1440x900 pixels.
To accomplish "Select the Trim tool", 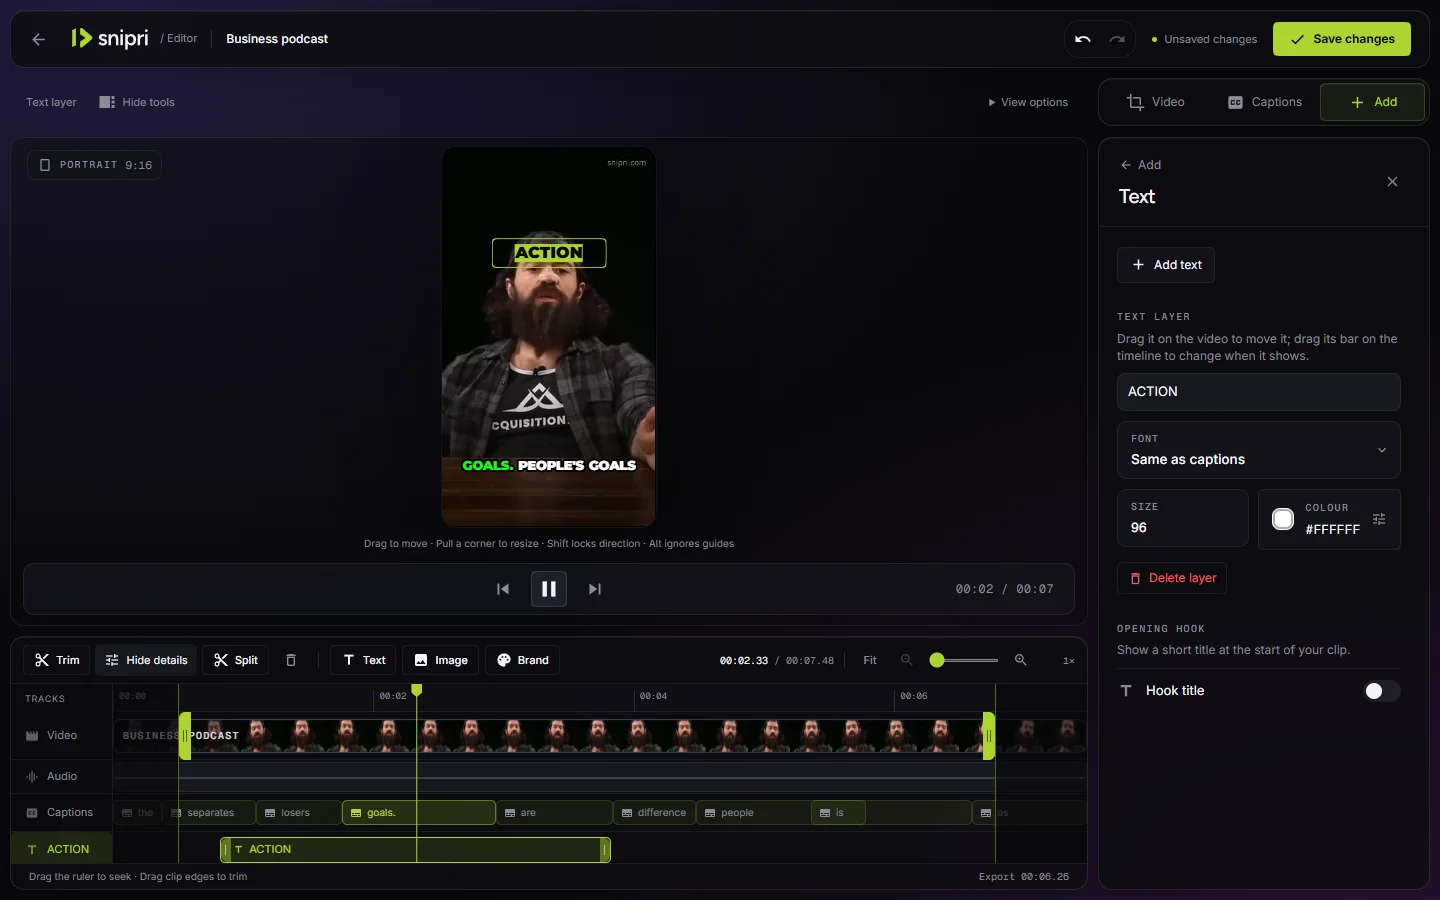I will point(57,660).
